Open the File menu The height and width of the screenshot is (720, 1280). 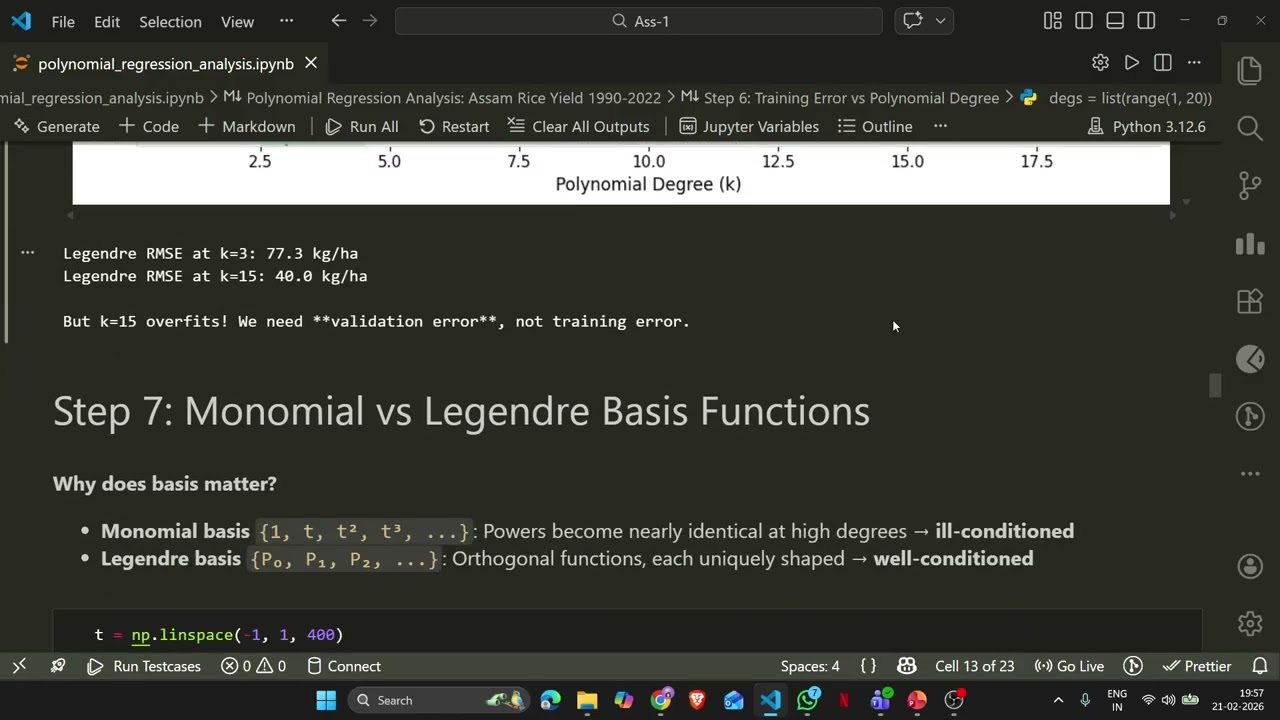[x=62, y=21]
